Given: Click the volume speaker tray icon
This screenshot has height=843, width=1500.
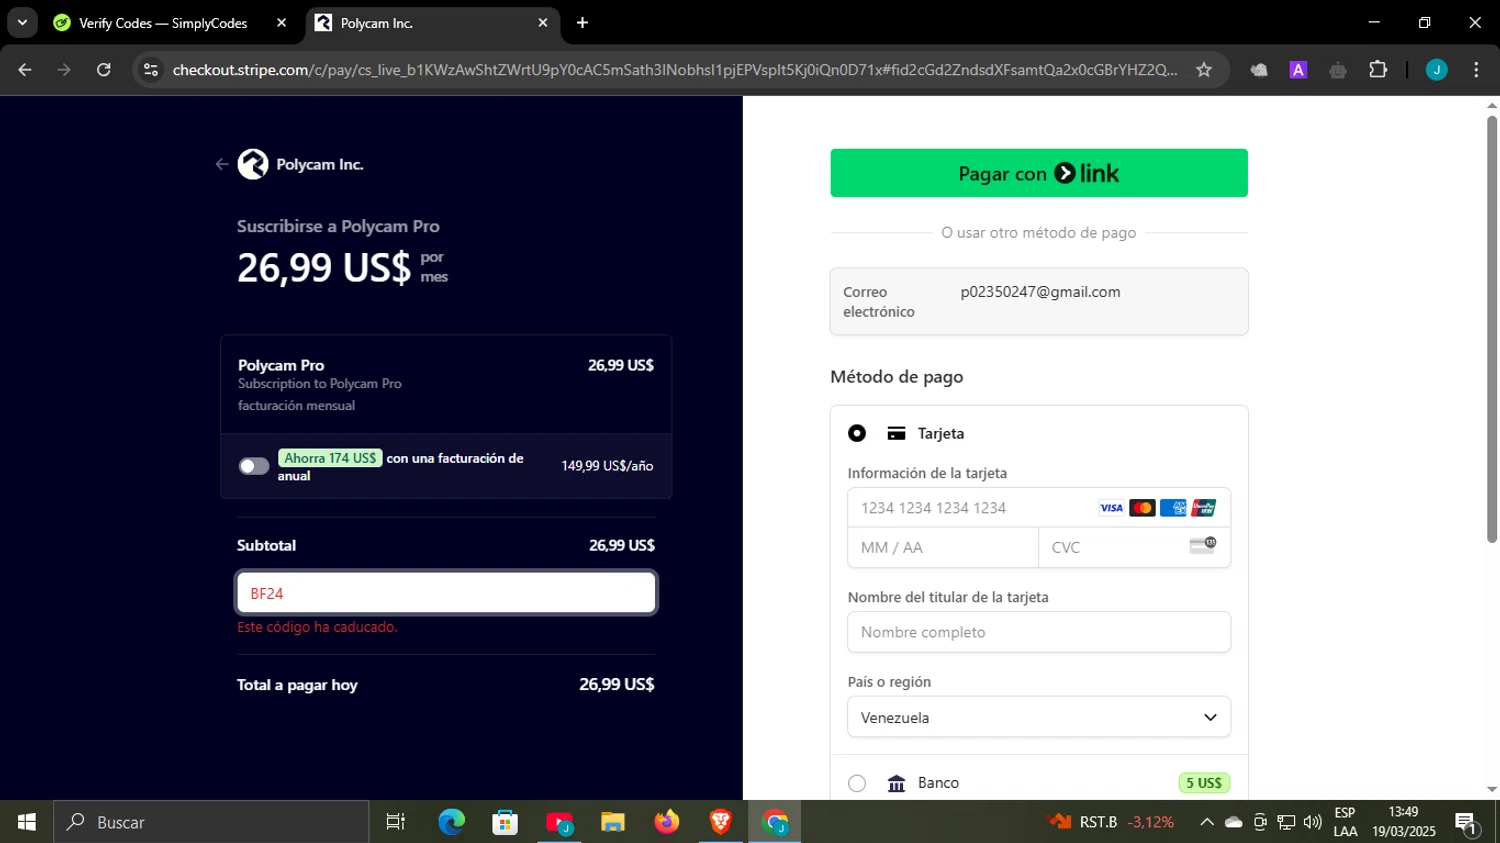Looking at the screenshot, I should point(1313,822).
